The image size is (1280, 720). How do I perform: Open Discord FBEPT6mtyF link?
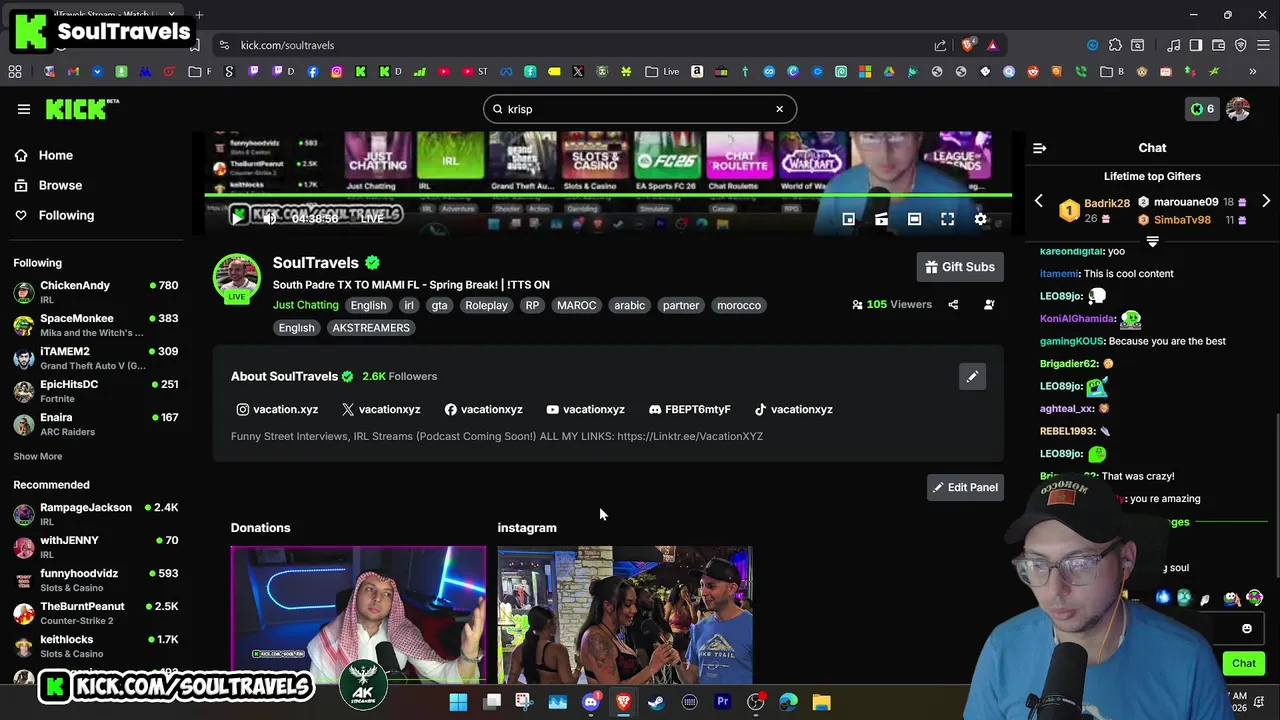(689, 409)
